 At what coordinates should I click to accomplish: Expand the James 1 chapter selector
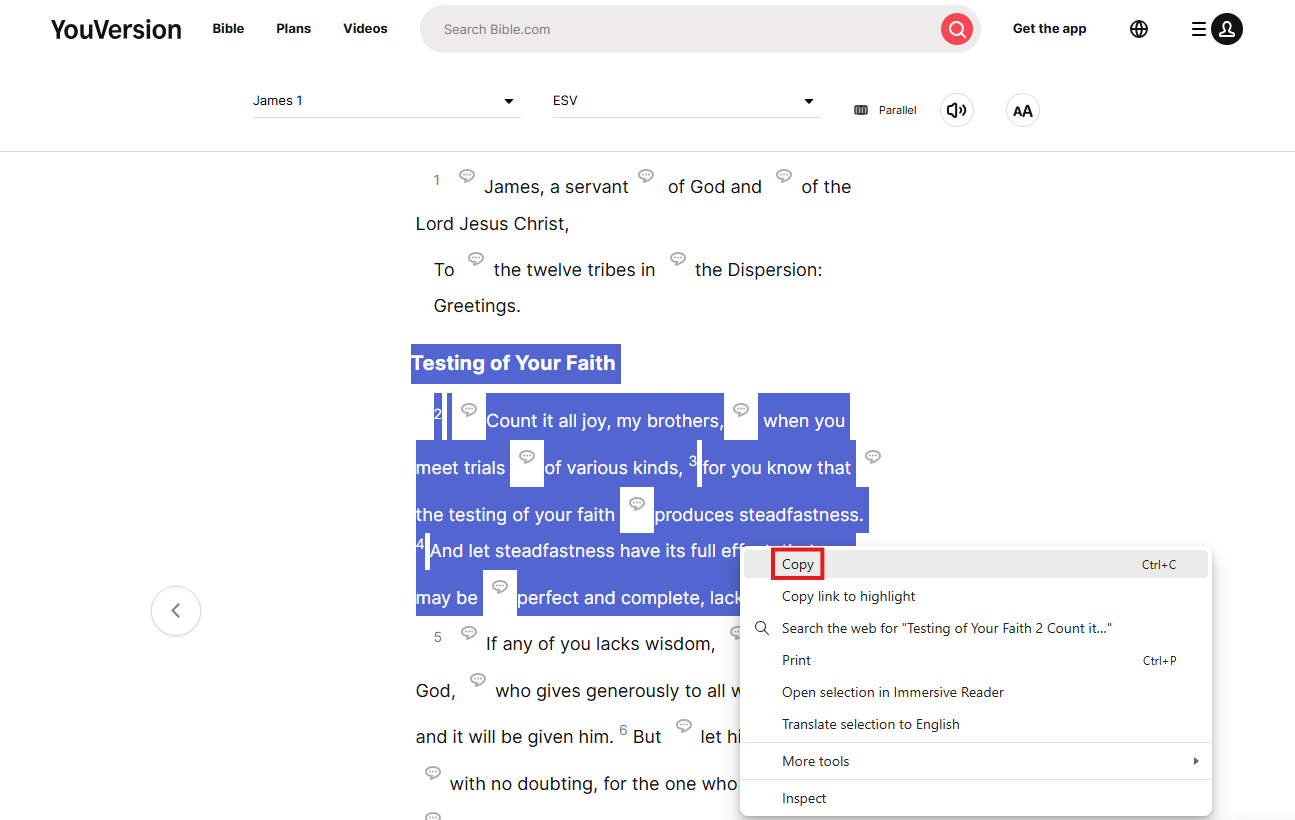point(386,101)
